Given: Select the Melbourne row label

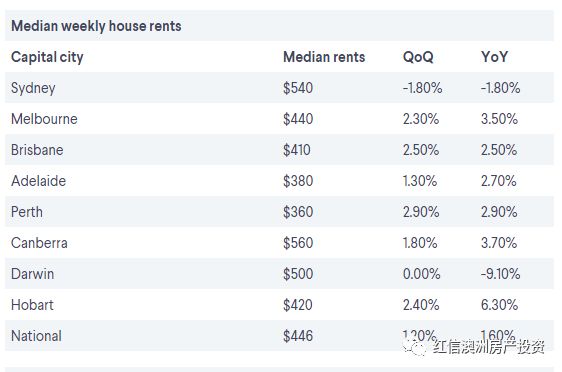Looking at the screenshot, I should click(x=44, y=119).
